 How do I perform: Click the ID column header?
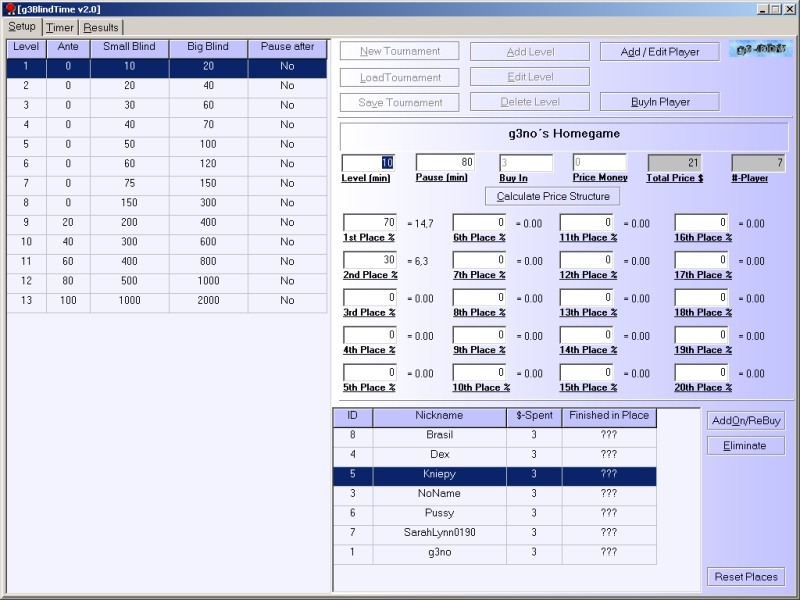tap(353, 417)
